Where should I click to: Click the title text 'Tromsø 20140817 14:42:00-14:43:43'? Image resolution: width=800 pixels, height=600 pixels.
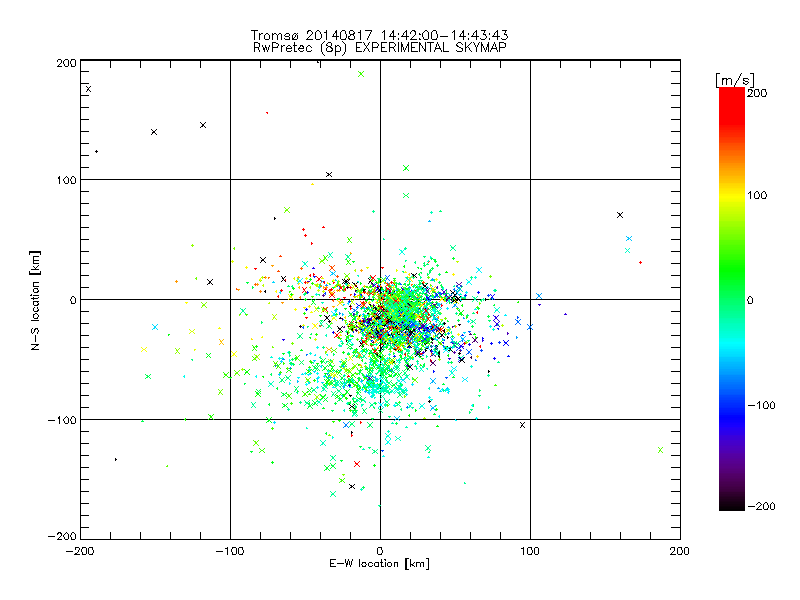click(379, 35)
